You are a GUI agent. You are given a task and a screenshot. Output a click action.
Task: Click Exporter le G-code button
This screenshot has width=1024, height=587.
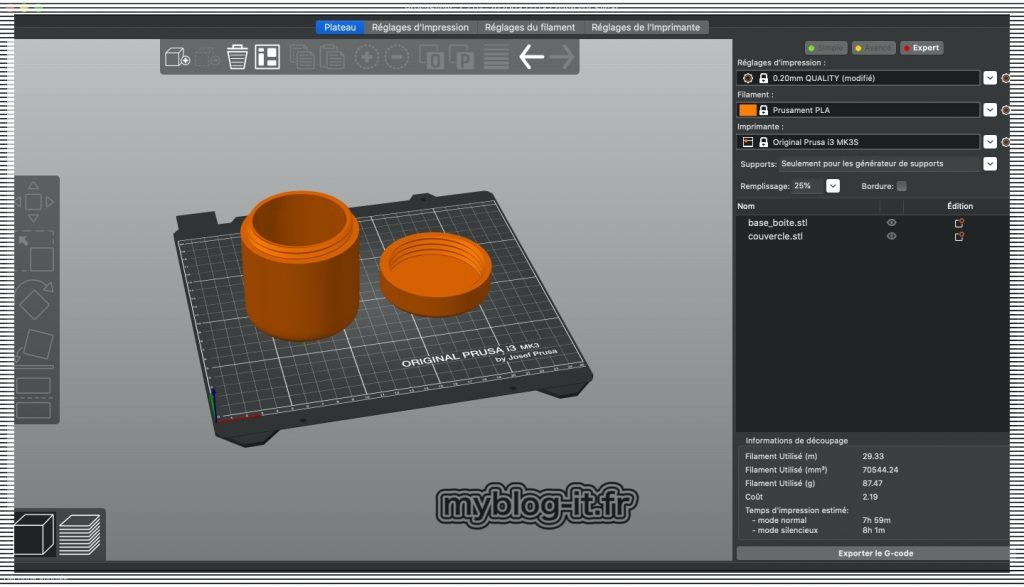[874, 553]
